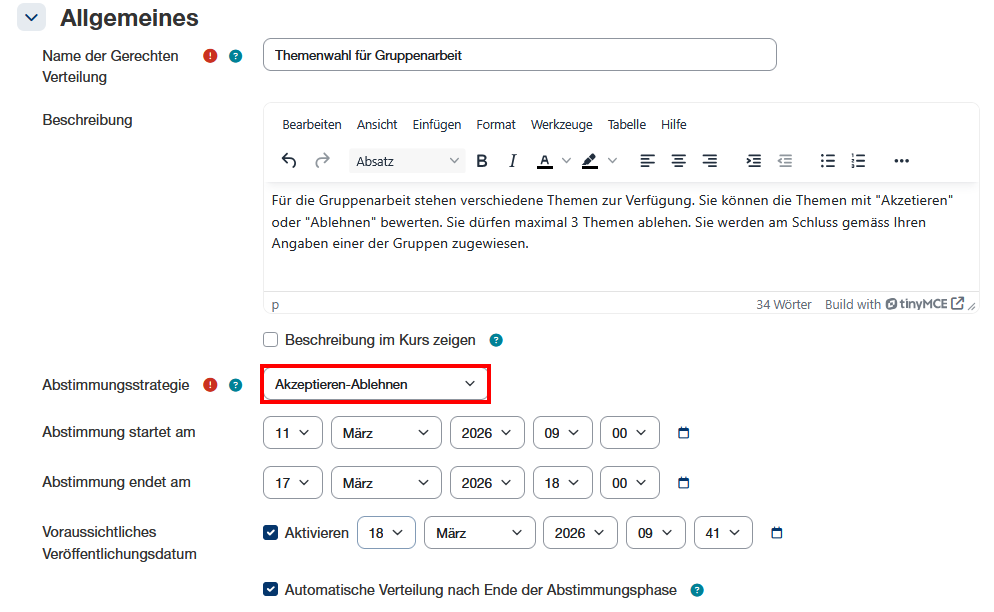
Task: Enable Beschreibung im Kurs zeigen checkbox
Action: tap(270, 340)
